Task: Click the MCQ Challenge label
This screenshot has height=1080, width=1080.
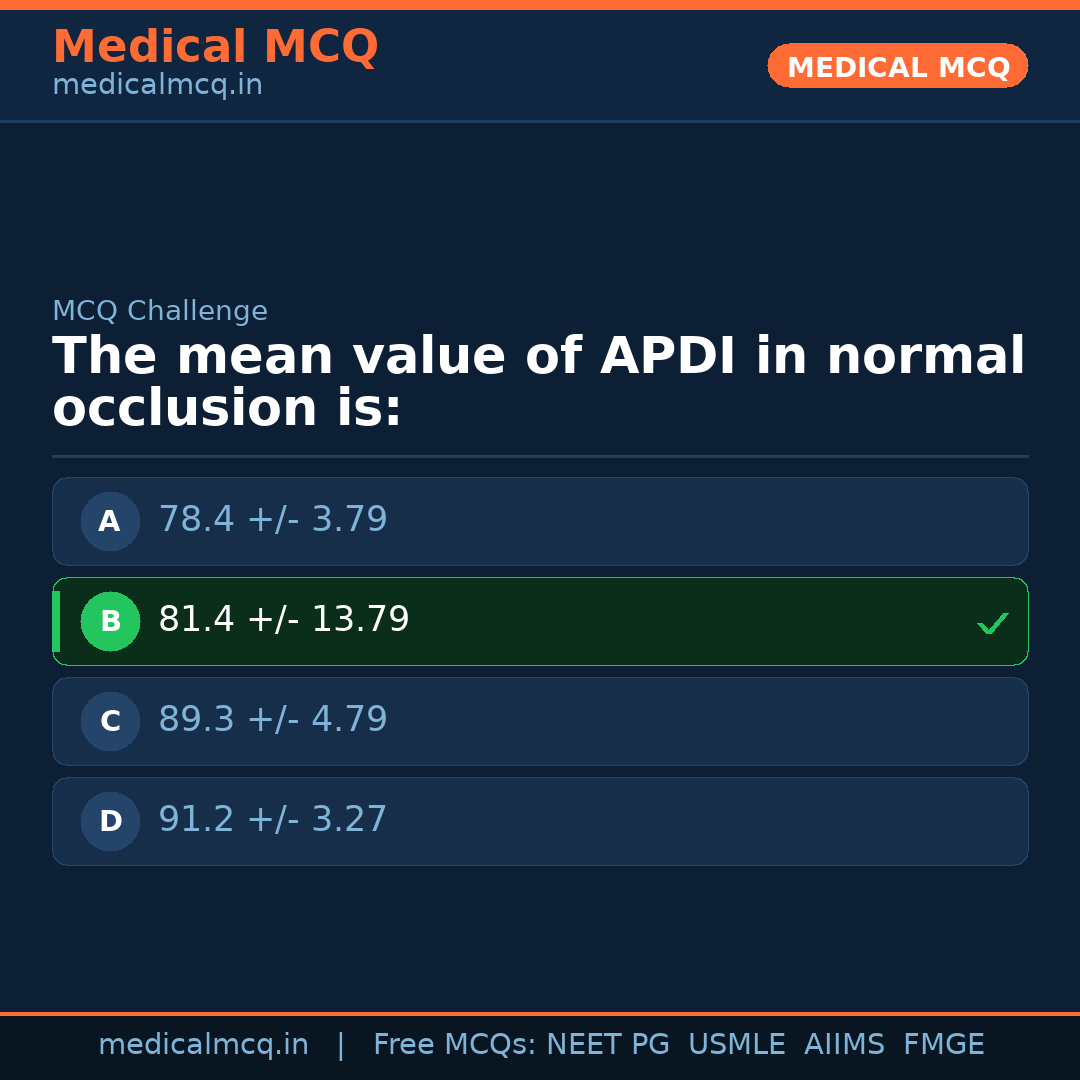Action: click(x=160, y=312)
